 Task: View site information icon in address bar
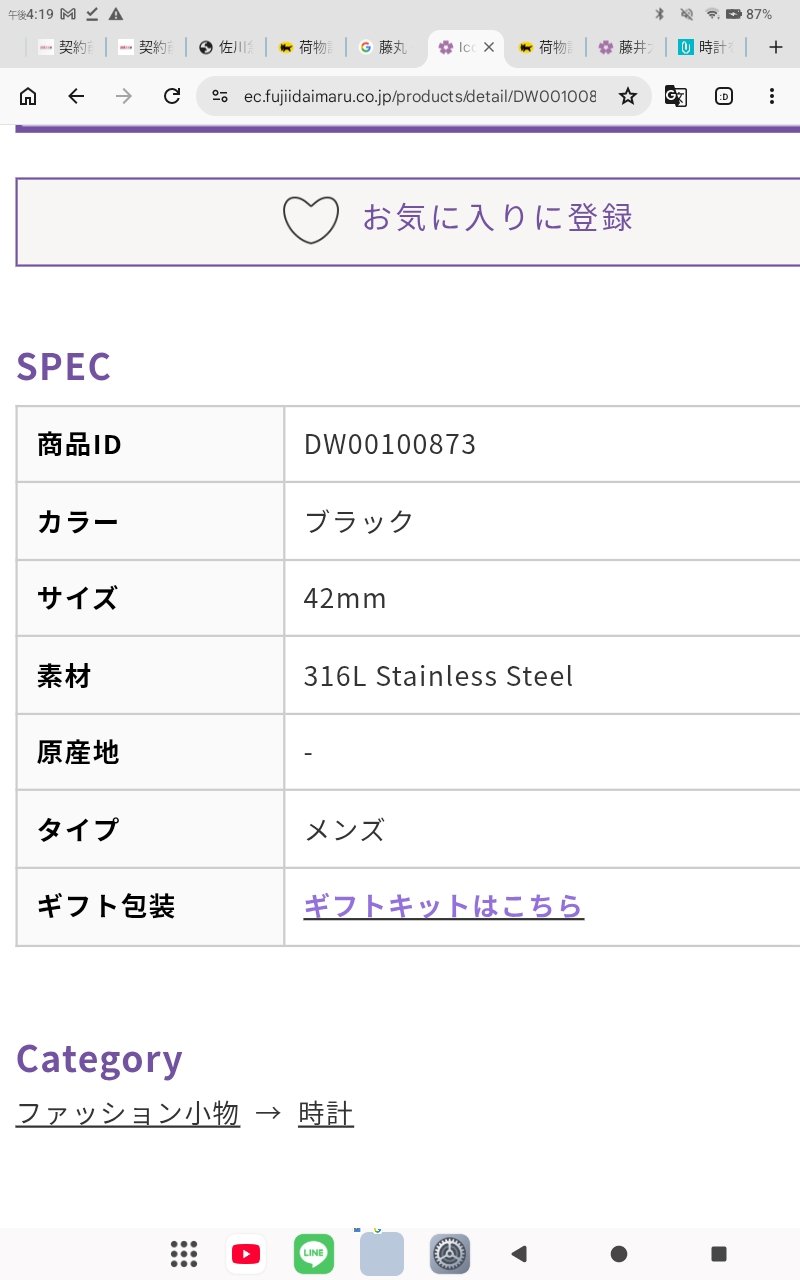click(x=220, y=96)
